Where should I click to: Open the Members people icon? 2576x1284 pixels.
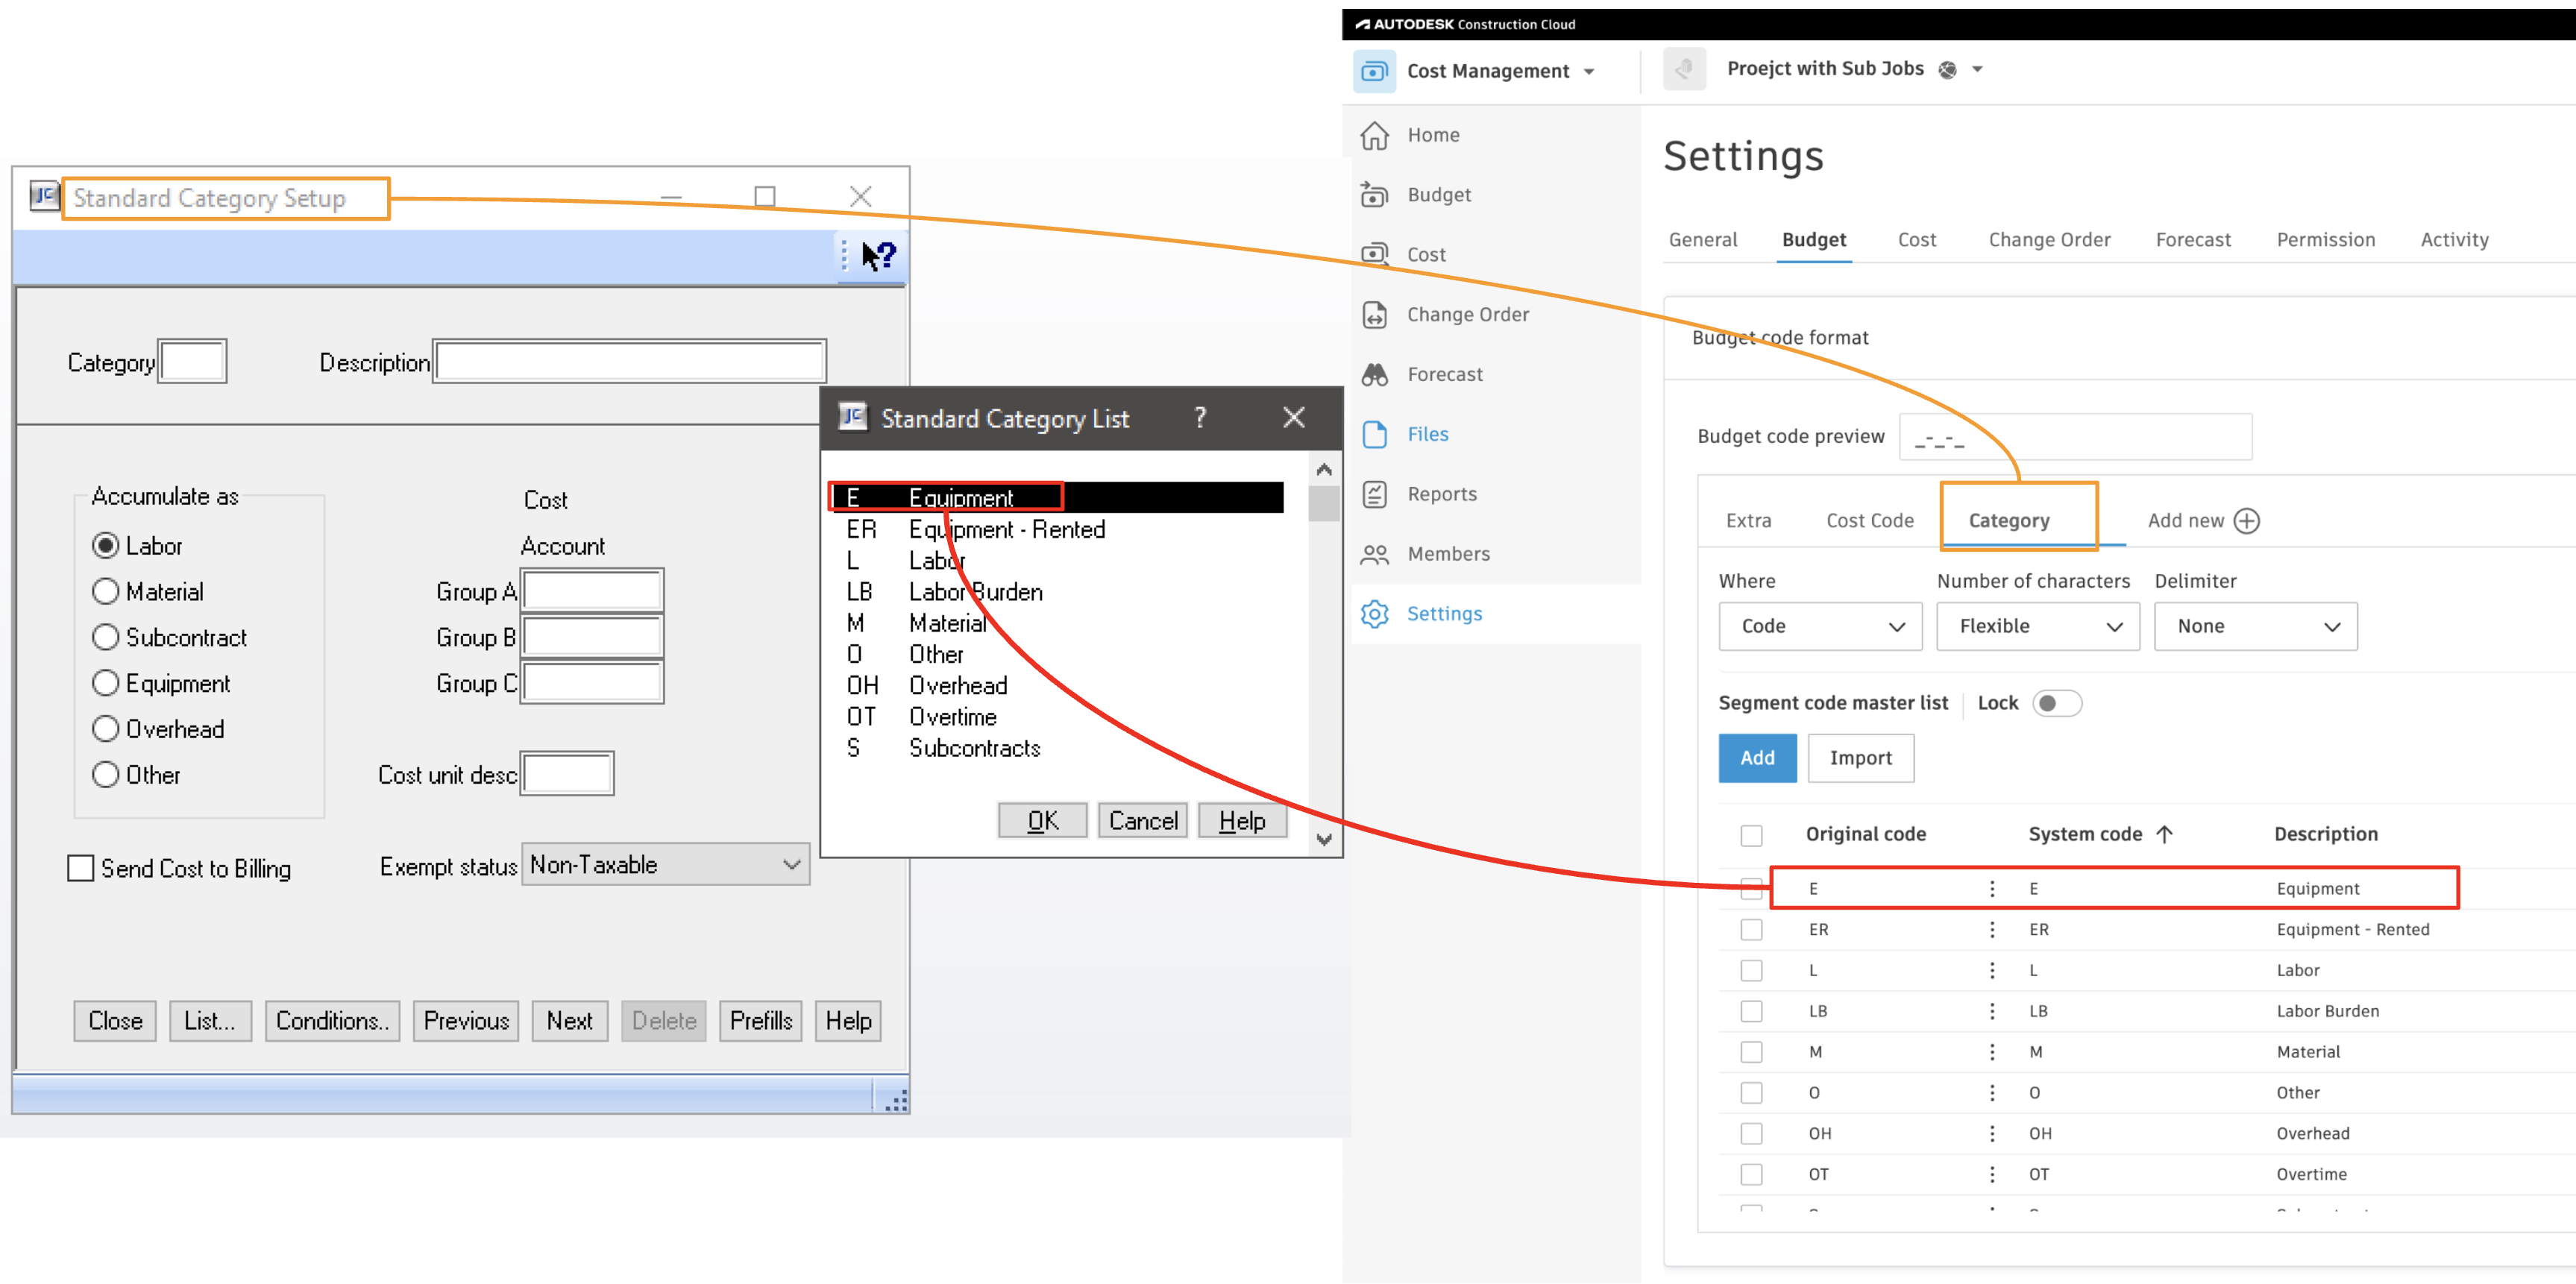coord(1375,554)
